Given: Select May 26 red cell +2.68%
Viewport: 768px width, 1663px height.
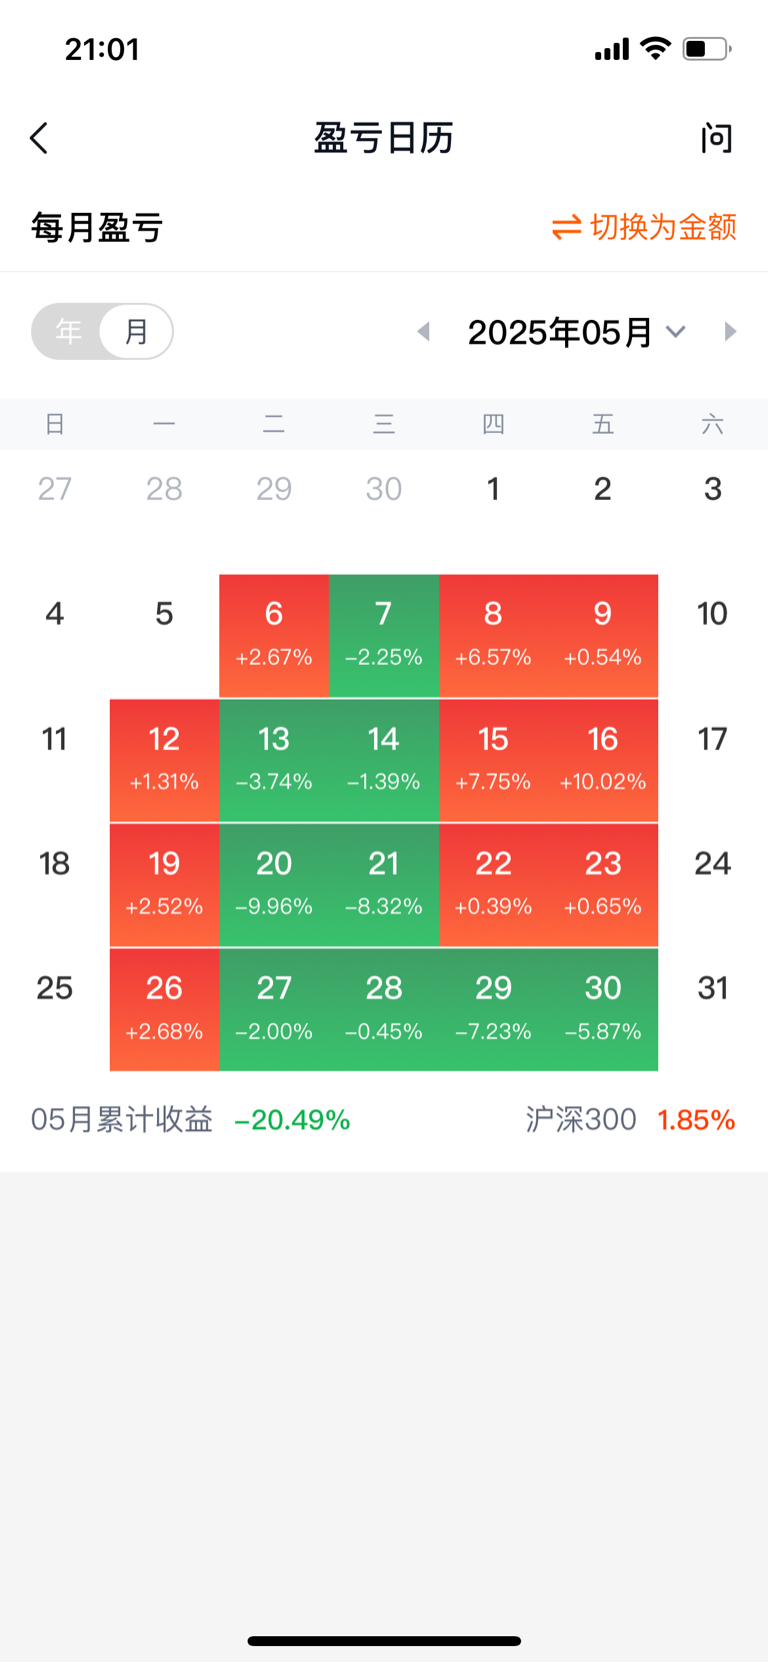Looking at the screenshot, I should click(164, 1009).
